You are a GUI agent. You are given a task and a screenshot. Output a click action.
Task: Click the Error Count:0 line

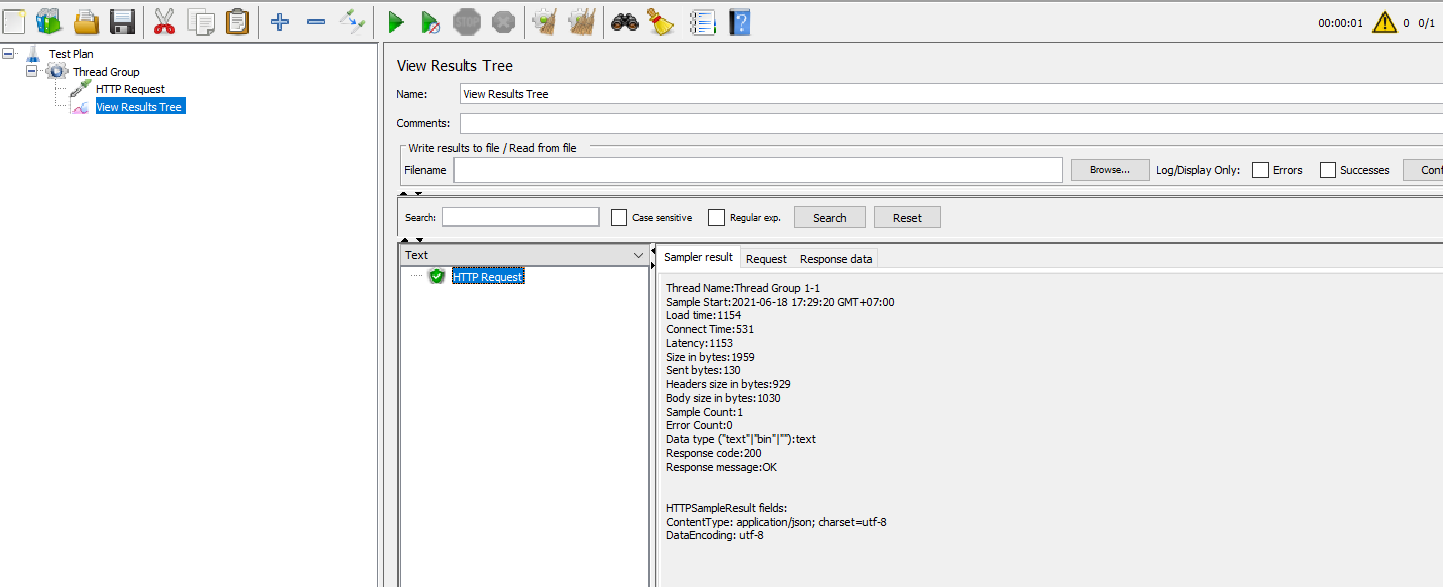coord(699,425)
